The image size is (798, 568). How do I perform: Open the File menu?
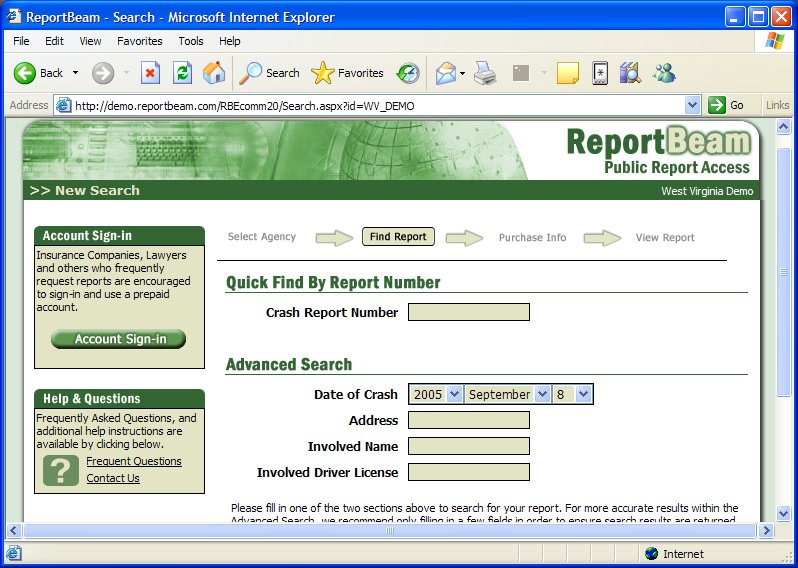click(21, 41)
